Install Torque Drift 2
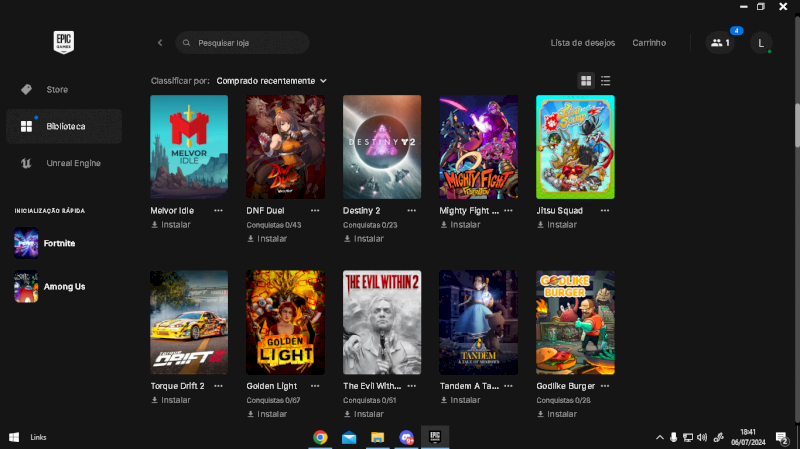The width and height of the screenshot is (800, 449). [x=171, y=400]
